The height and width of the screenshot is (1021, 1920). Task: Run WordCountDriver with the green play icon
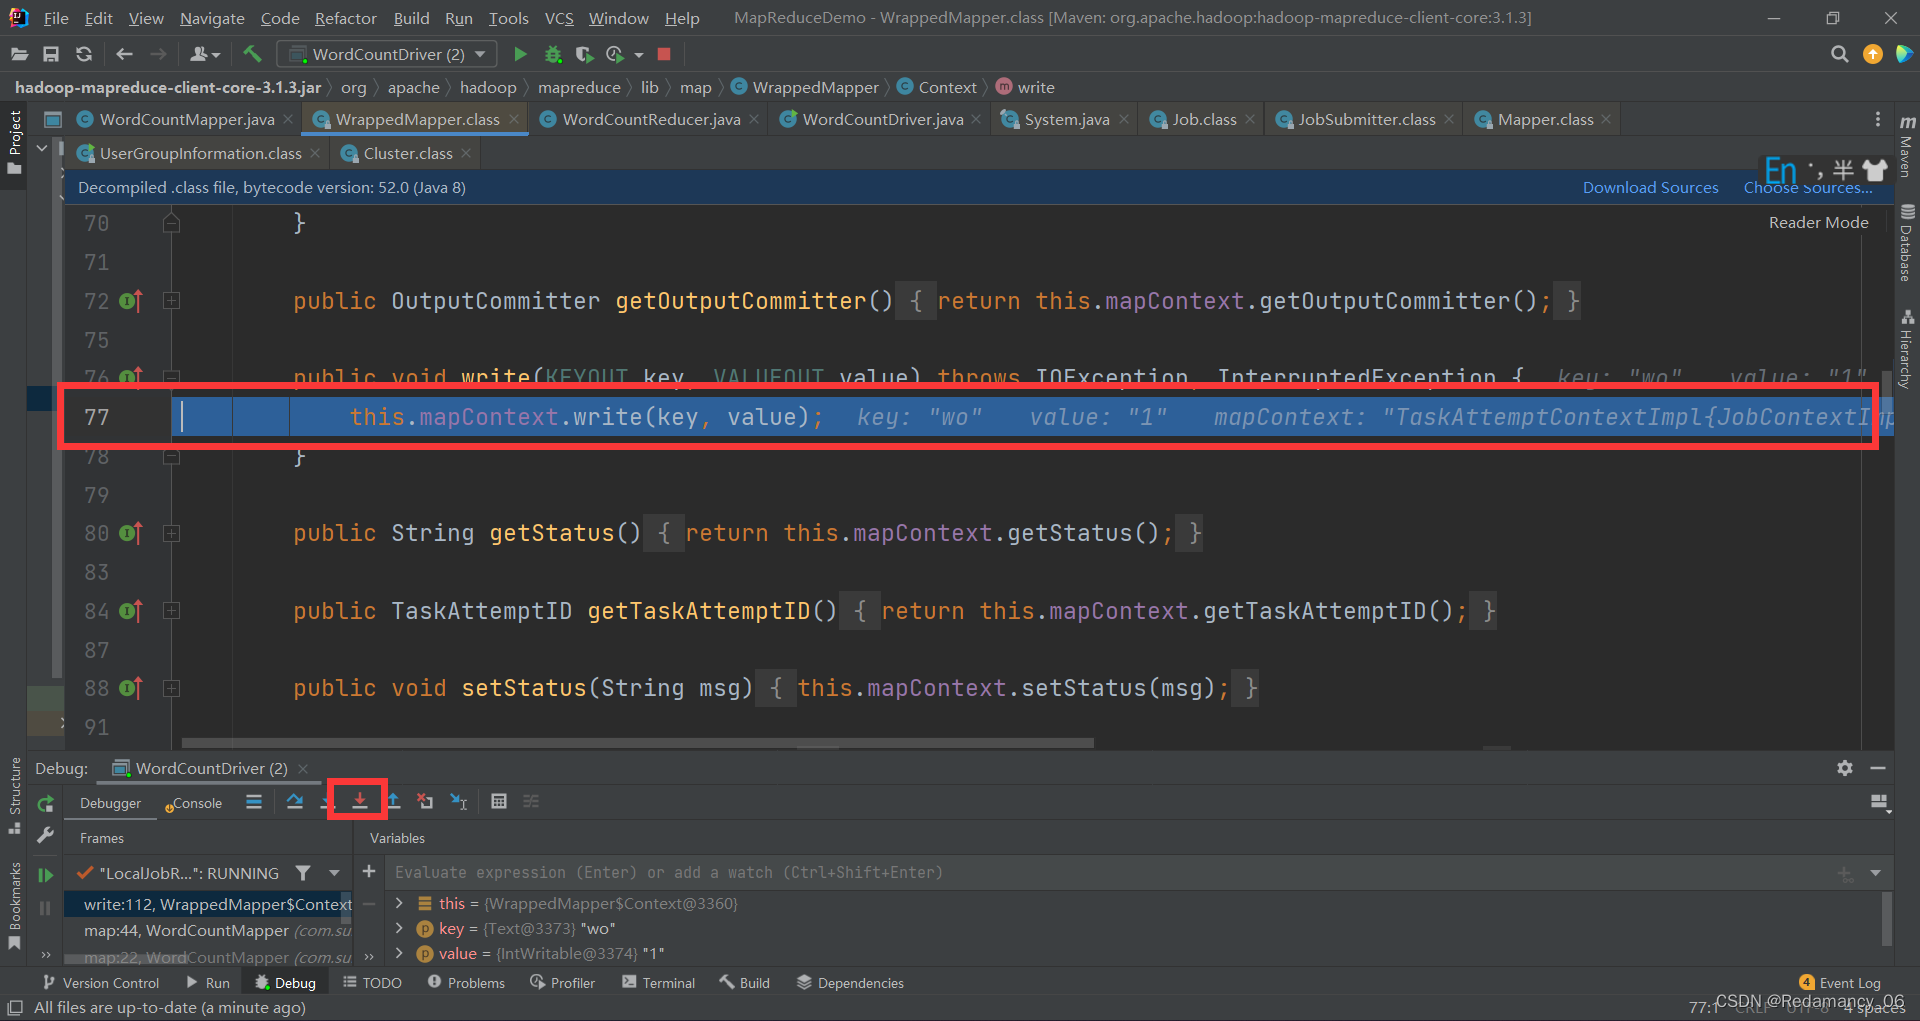(520, 54)
